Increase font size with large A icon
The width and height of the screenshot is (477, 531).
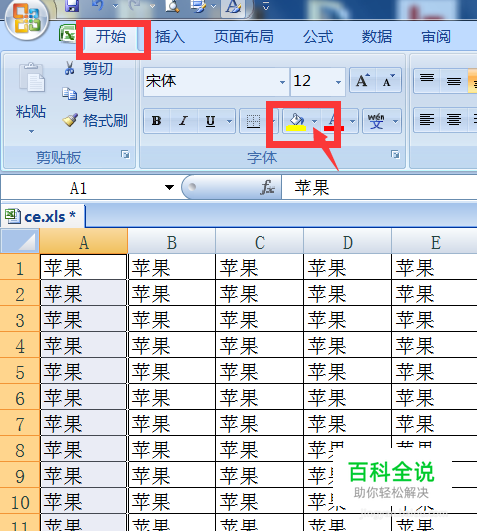(x=363, y=81)
